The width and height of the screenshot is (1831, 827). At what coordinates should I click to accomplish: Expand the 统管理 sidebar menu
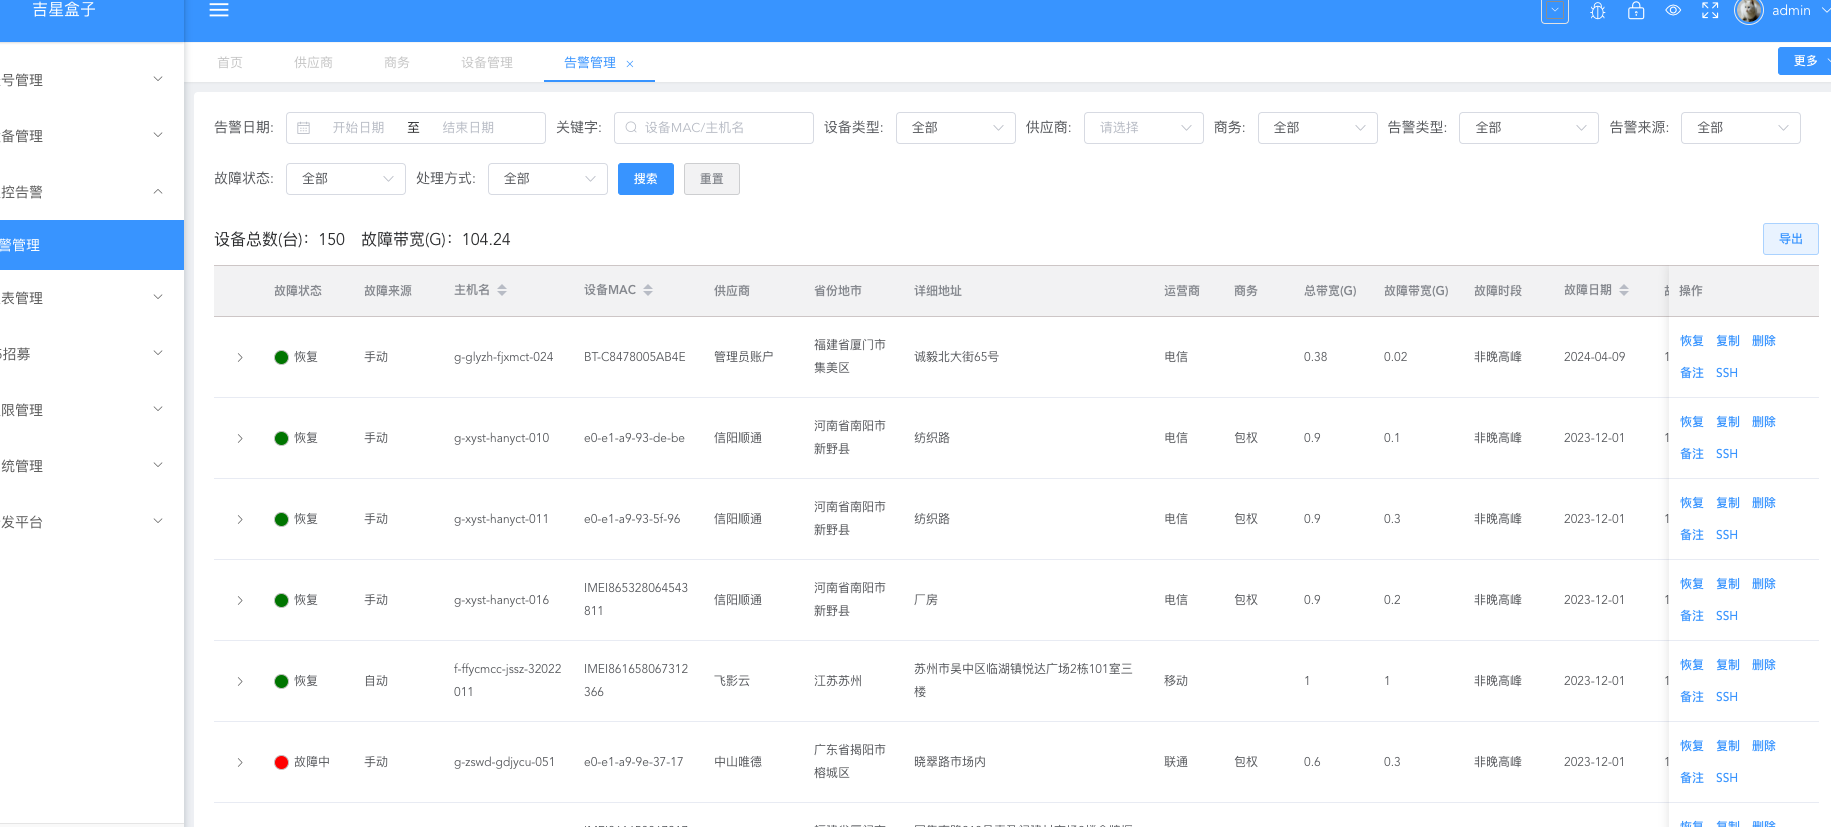tap(92, 466)
